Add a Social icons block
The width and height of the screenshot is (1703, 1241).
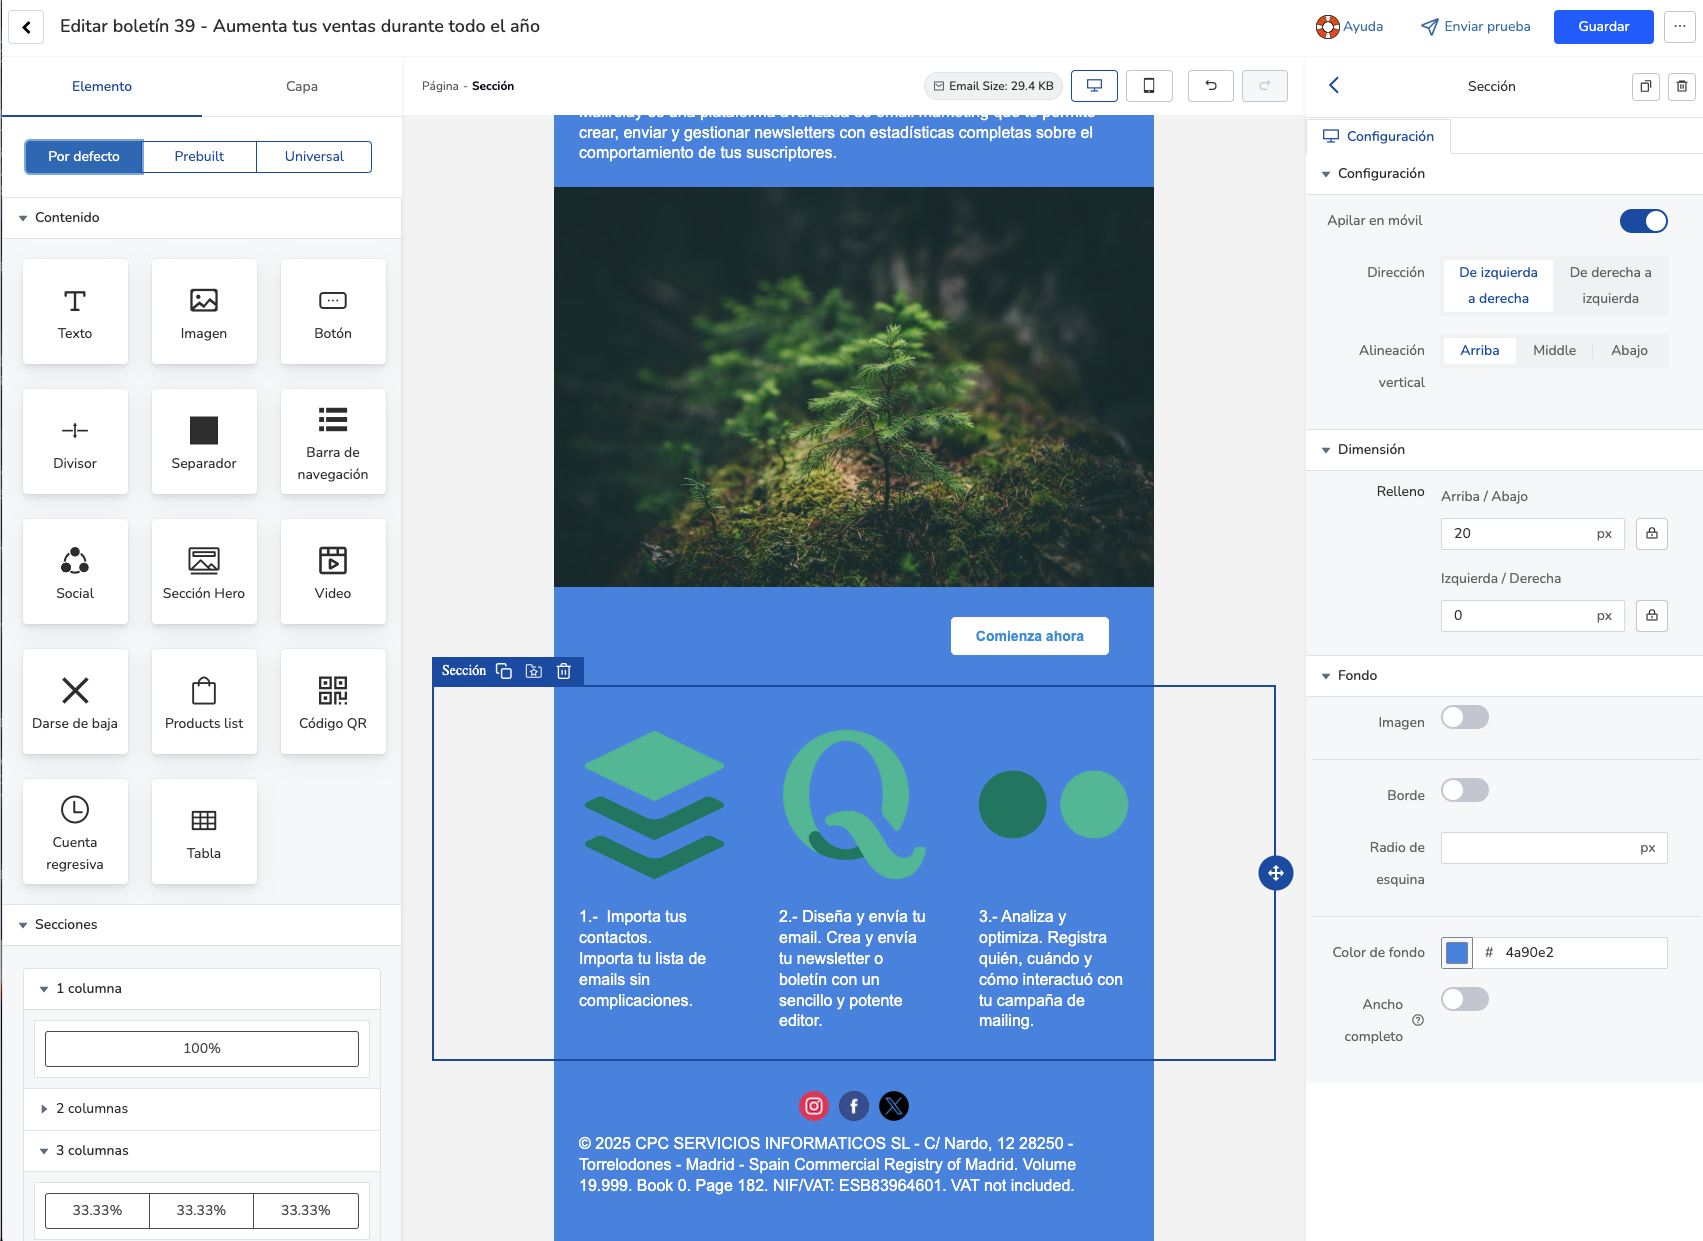pyautogui.click(x=75, y=571)
